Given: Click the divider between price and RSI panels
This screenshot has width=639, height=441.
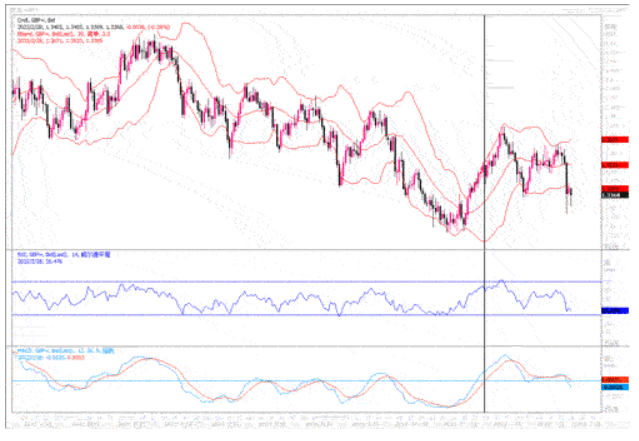Looking at the screenshot, I should tap(300, 249).
